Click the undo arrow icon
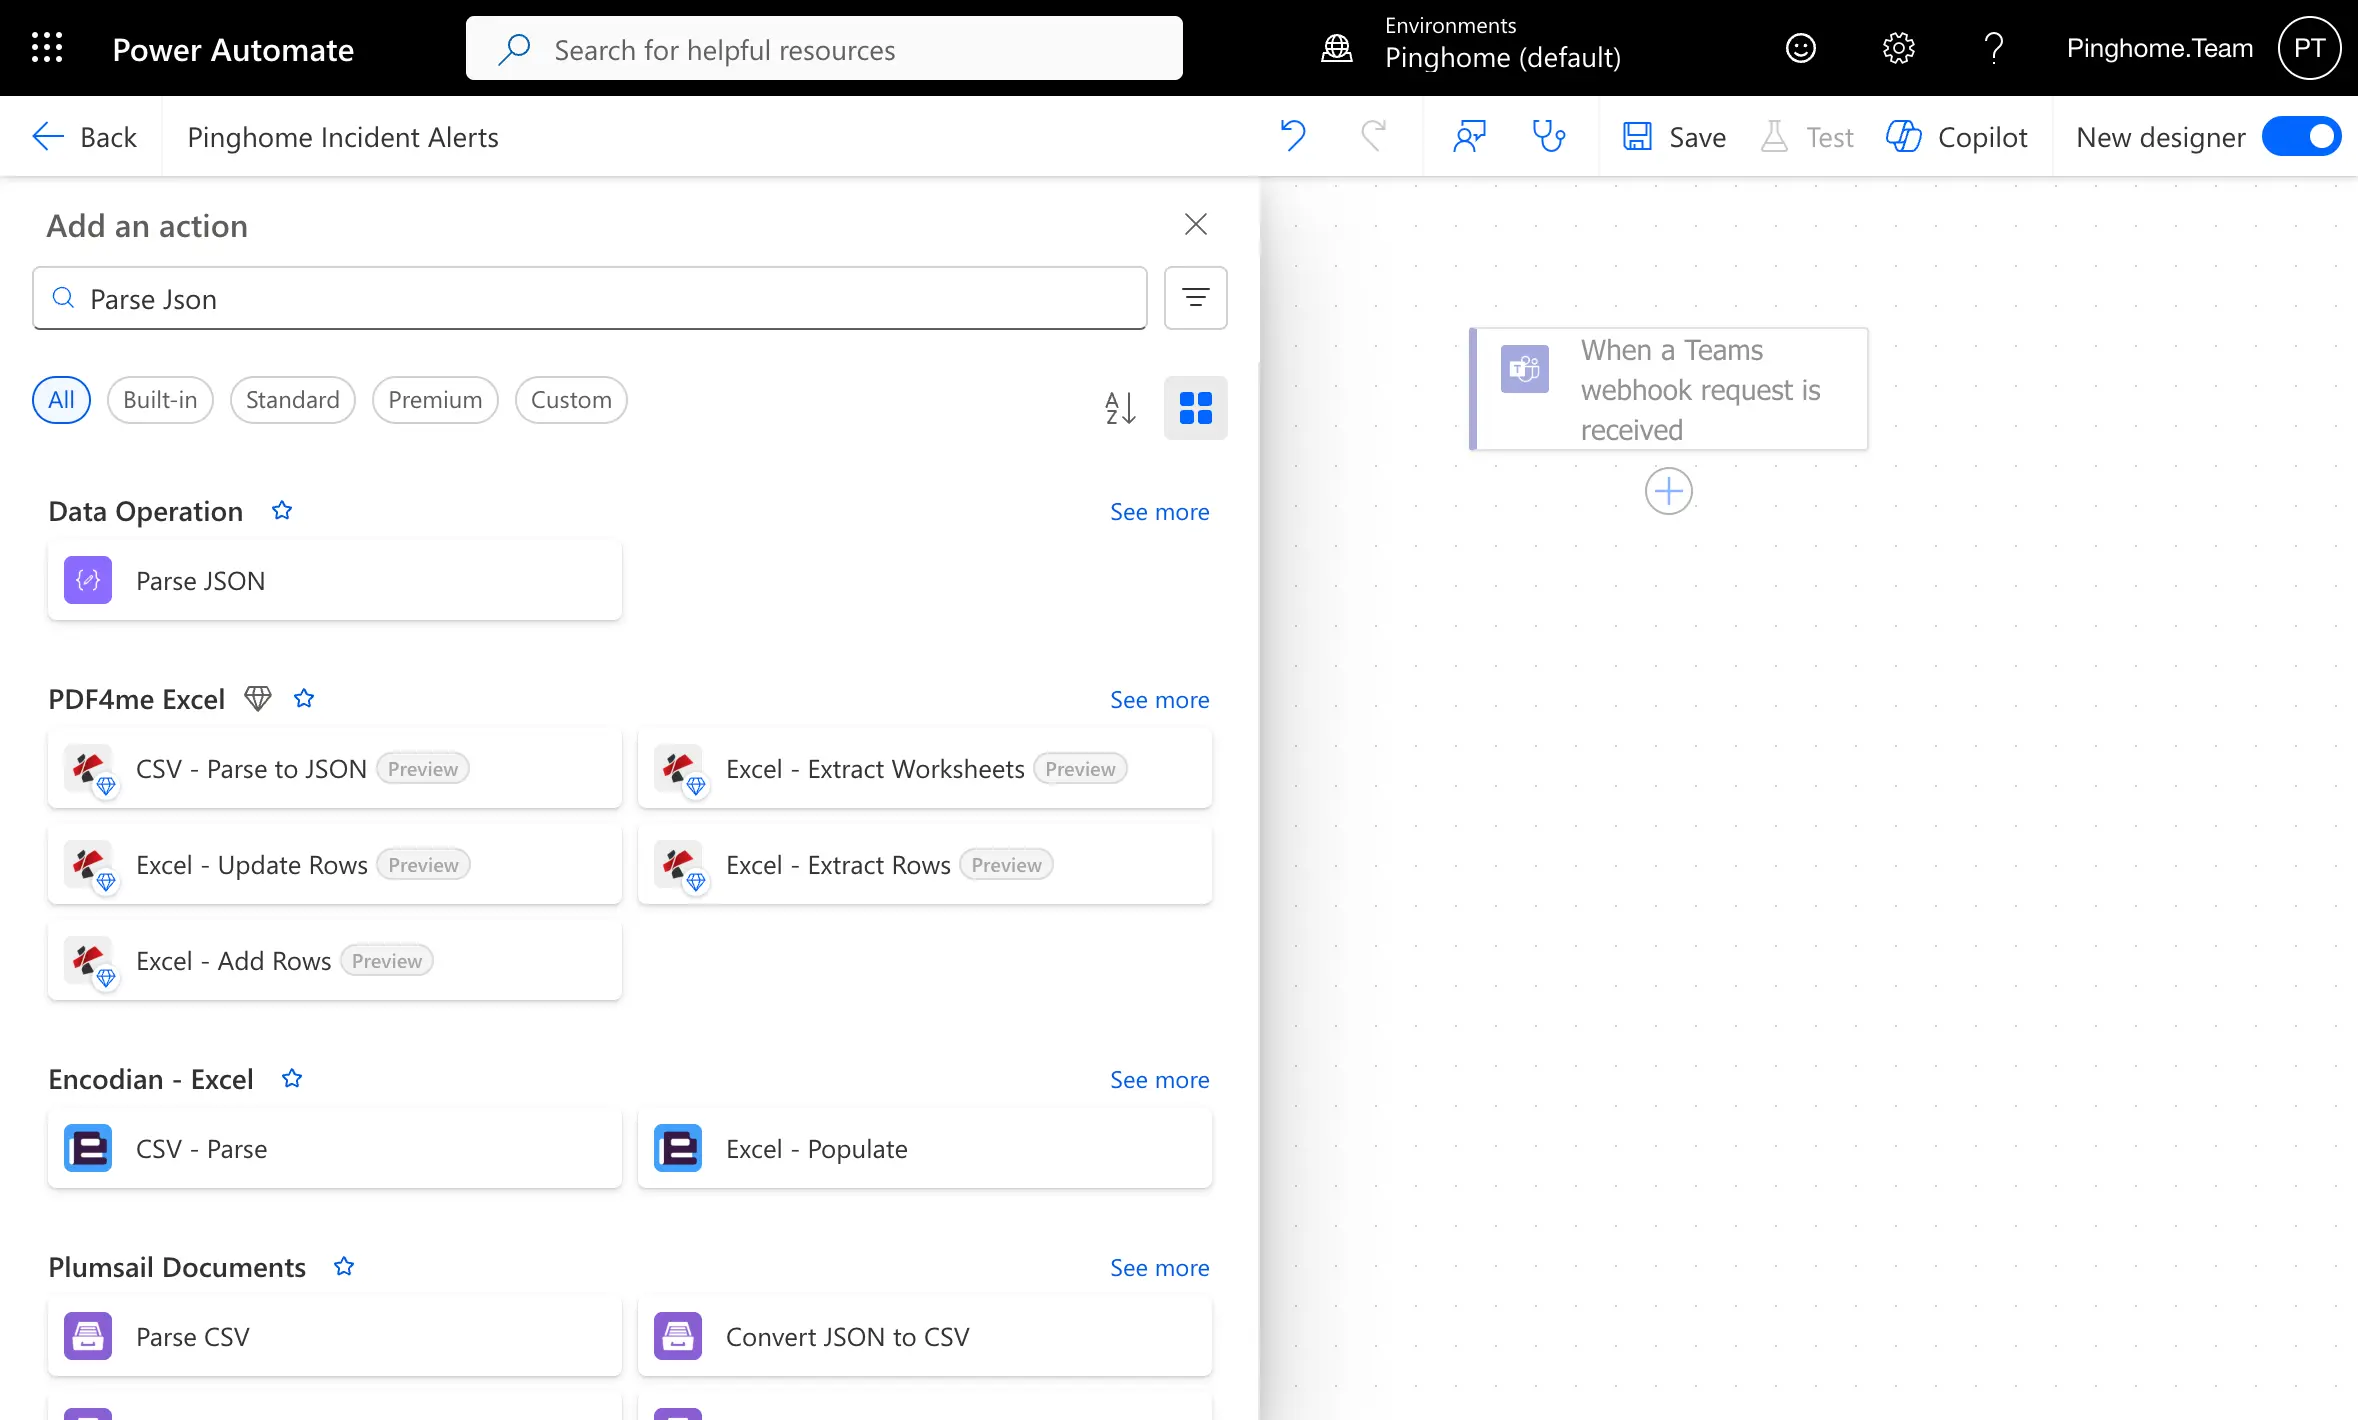The width and height of the screenshot is (2358, 1420). (x=1293, y=136)
